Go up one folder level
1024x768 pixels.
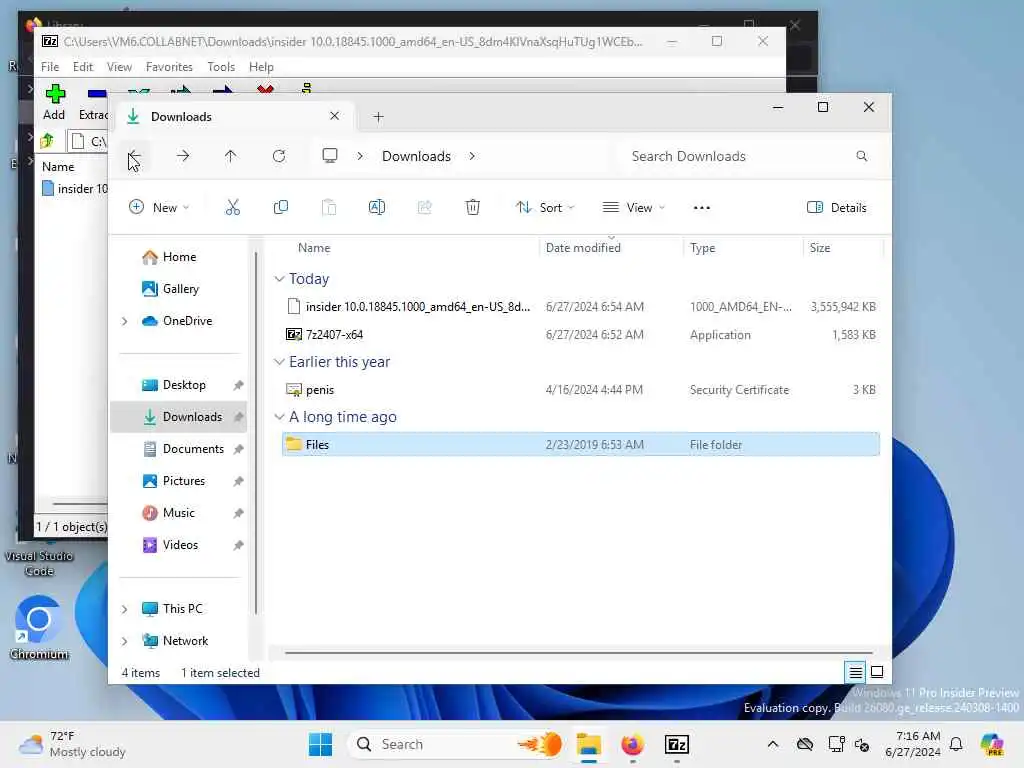pyautogui.click(x=231, y=156)
